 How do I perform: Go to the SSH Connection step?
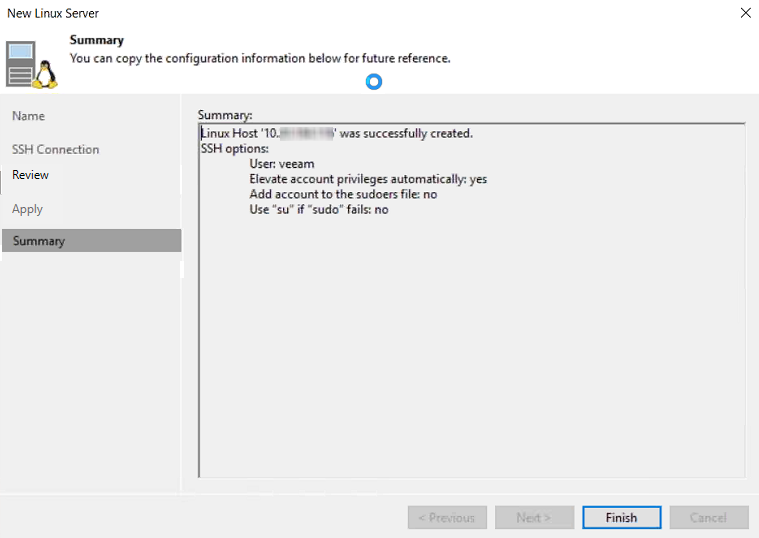click(56, 149)
